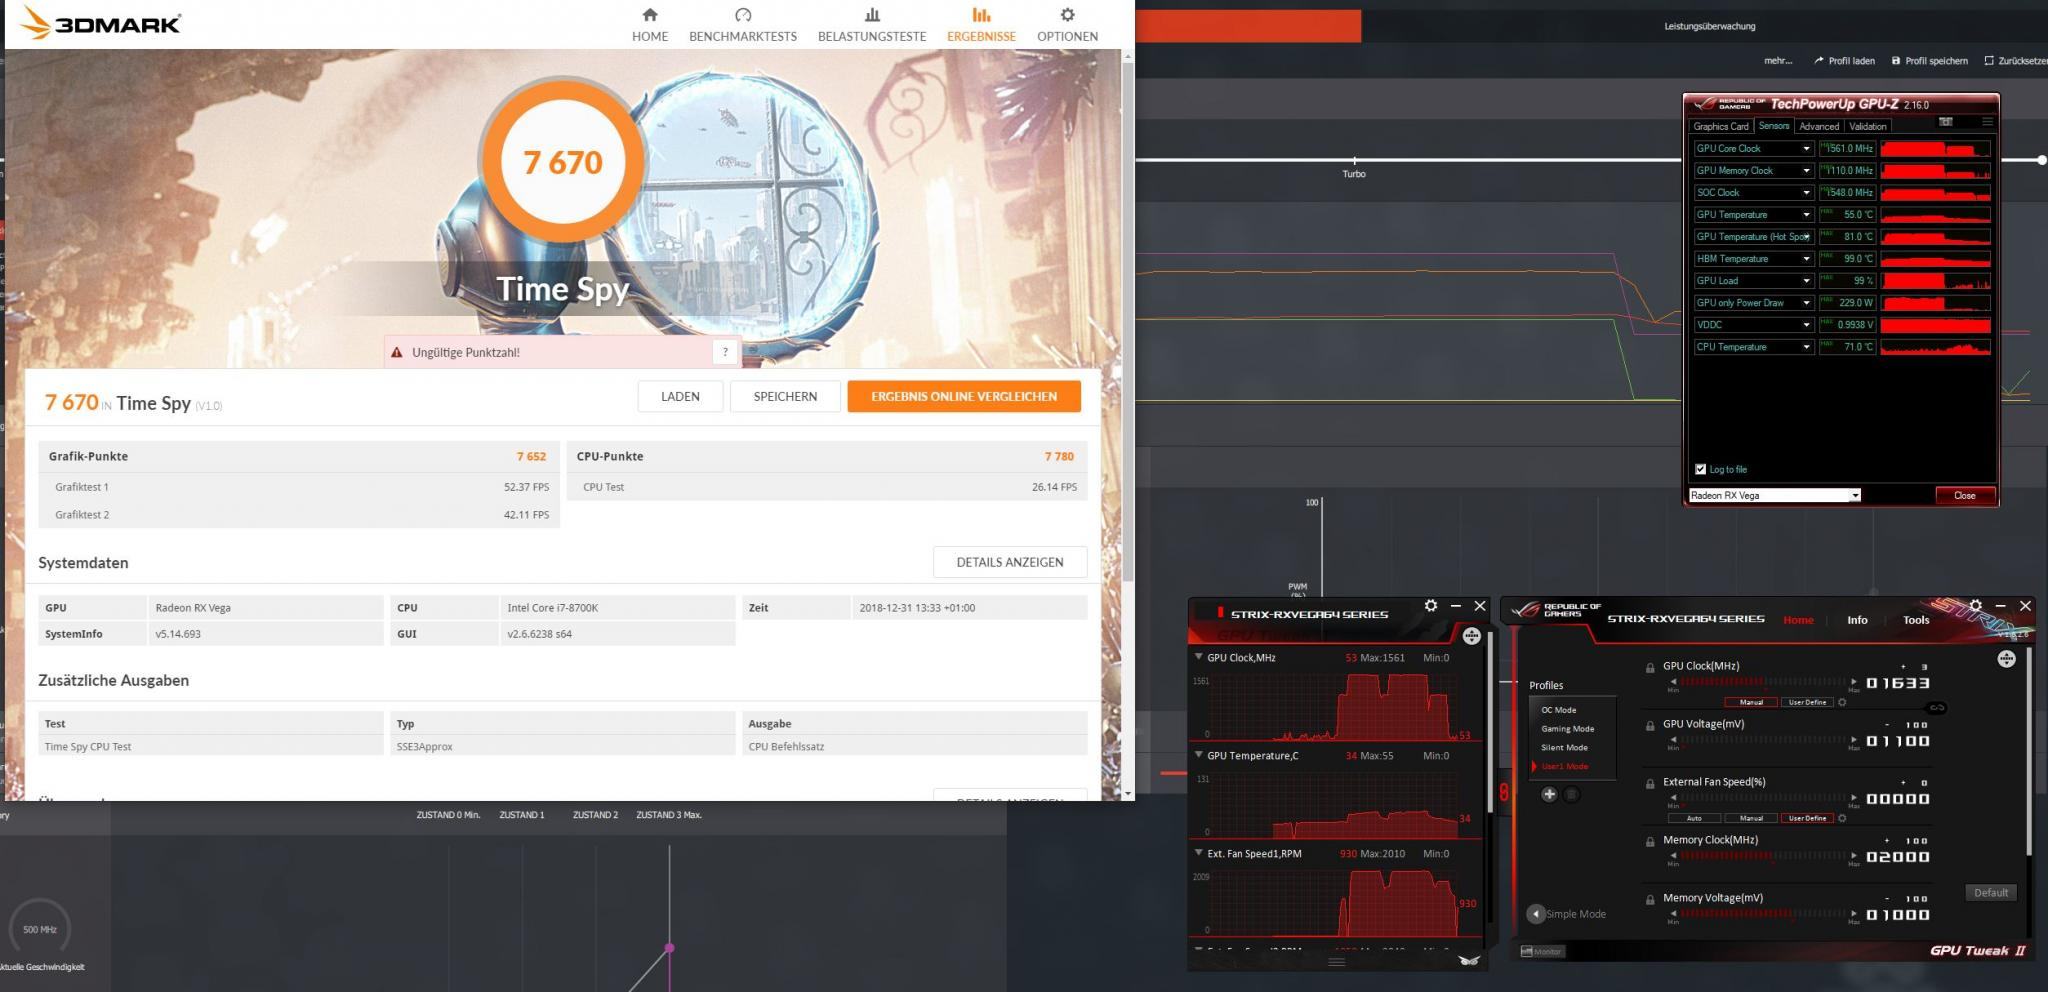Open the HBM Temperature sensor dropdown

(x=1806, y=259)
